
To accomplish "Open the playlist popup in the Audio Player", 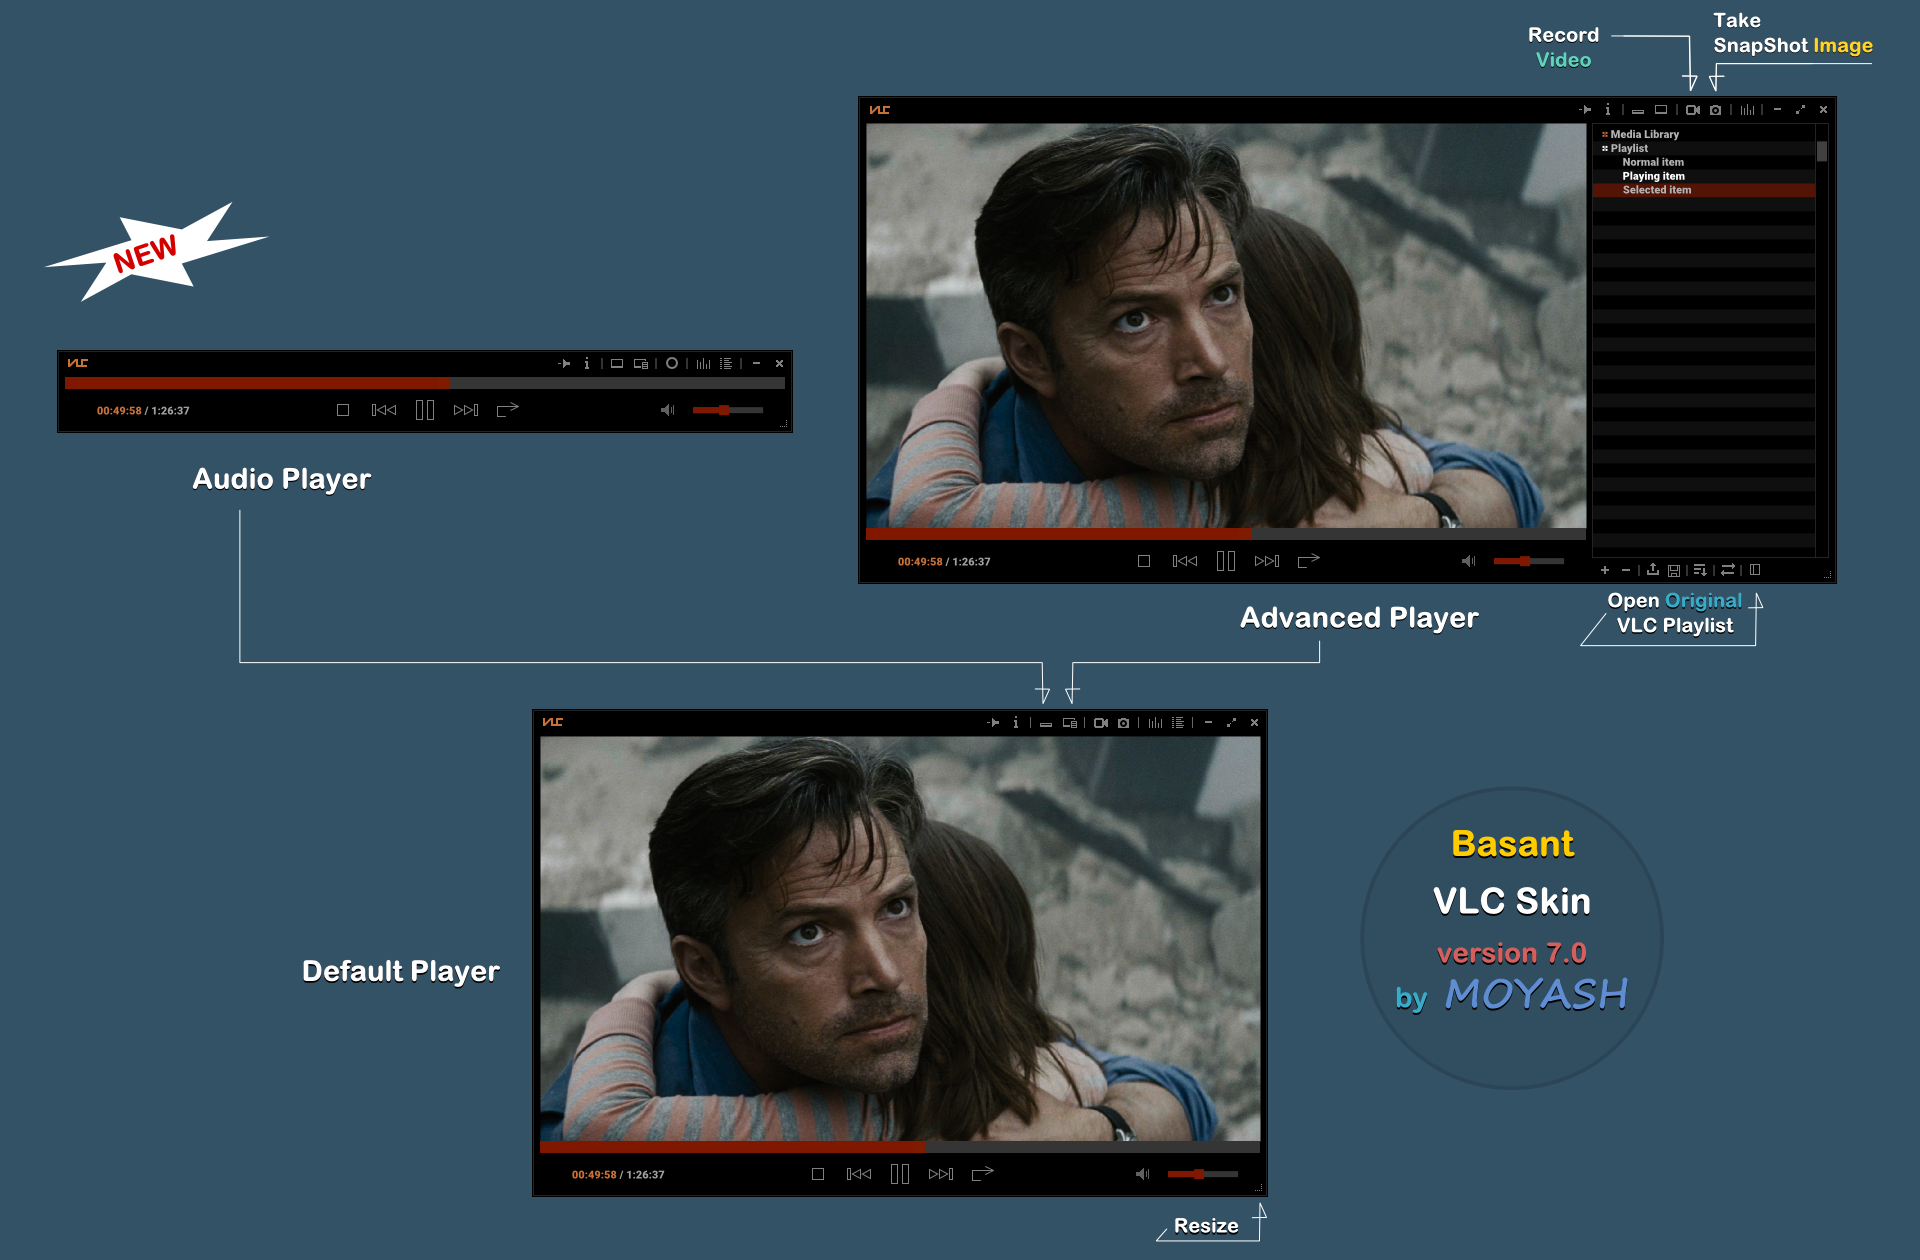I will pos(726,363).
